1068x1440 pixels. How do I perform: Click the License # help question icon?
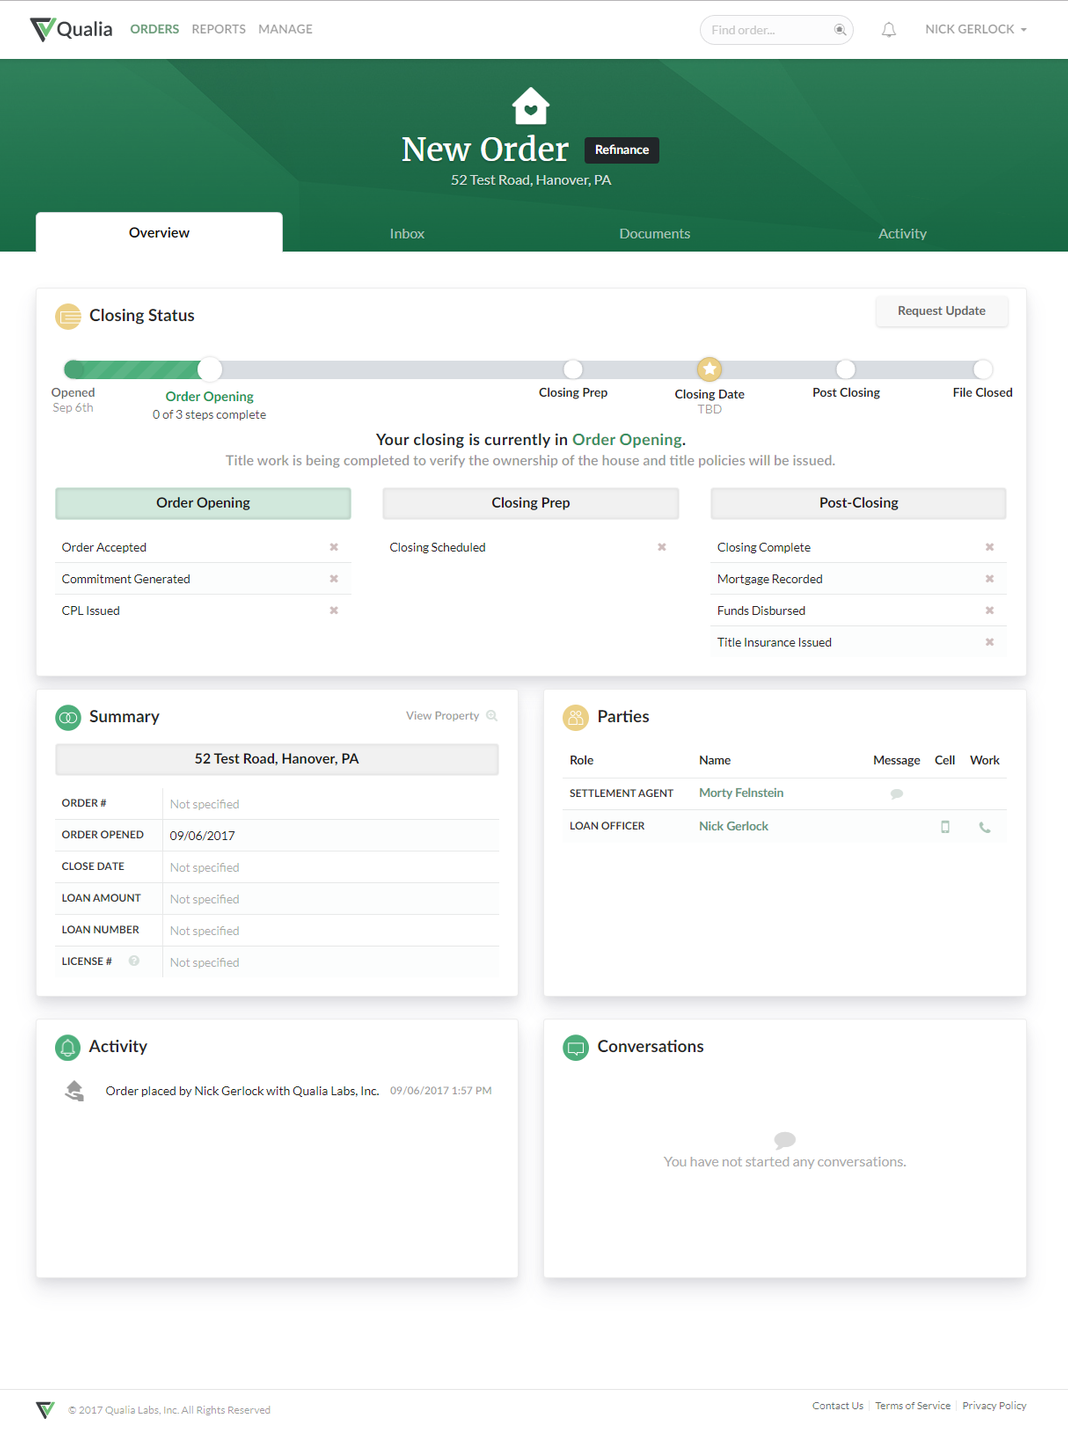(x=134, y=961)
